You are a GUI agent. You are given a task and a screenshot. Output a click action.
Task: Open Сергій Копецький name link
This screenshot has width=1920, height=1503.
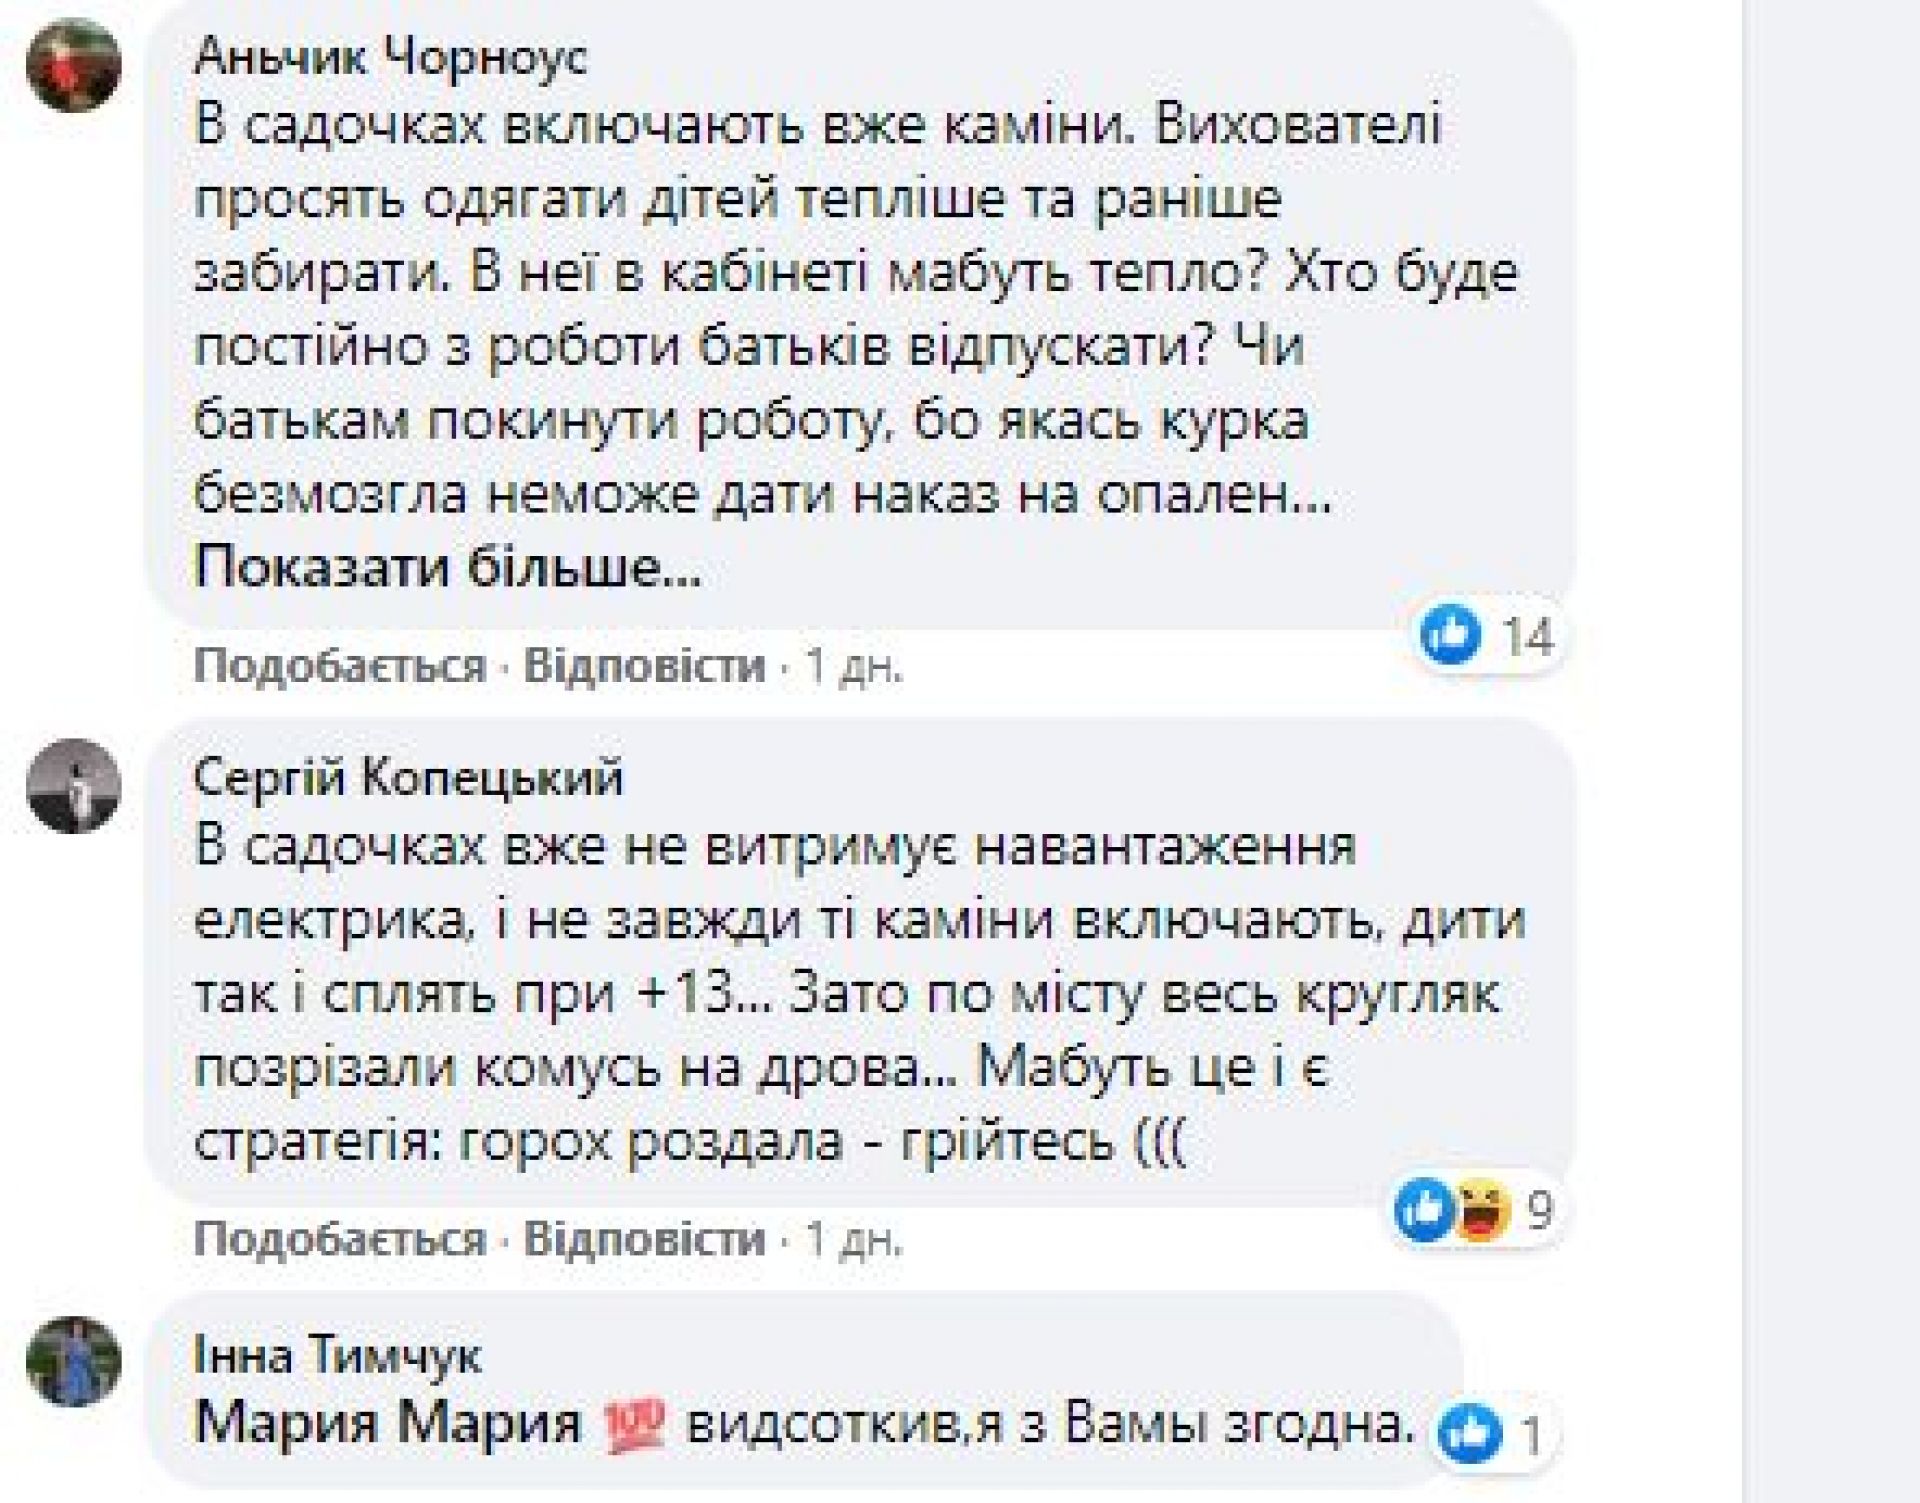click(x=408, y=776)
